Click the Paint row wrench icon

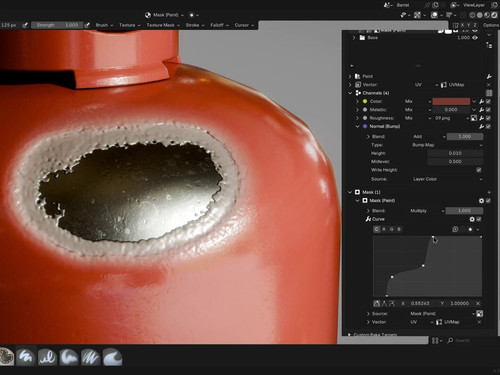pos(489,76)
